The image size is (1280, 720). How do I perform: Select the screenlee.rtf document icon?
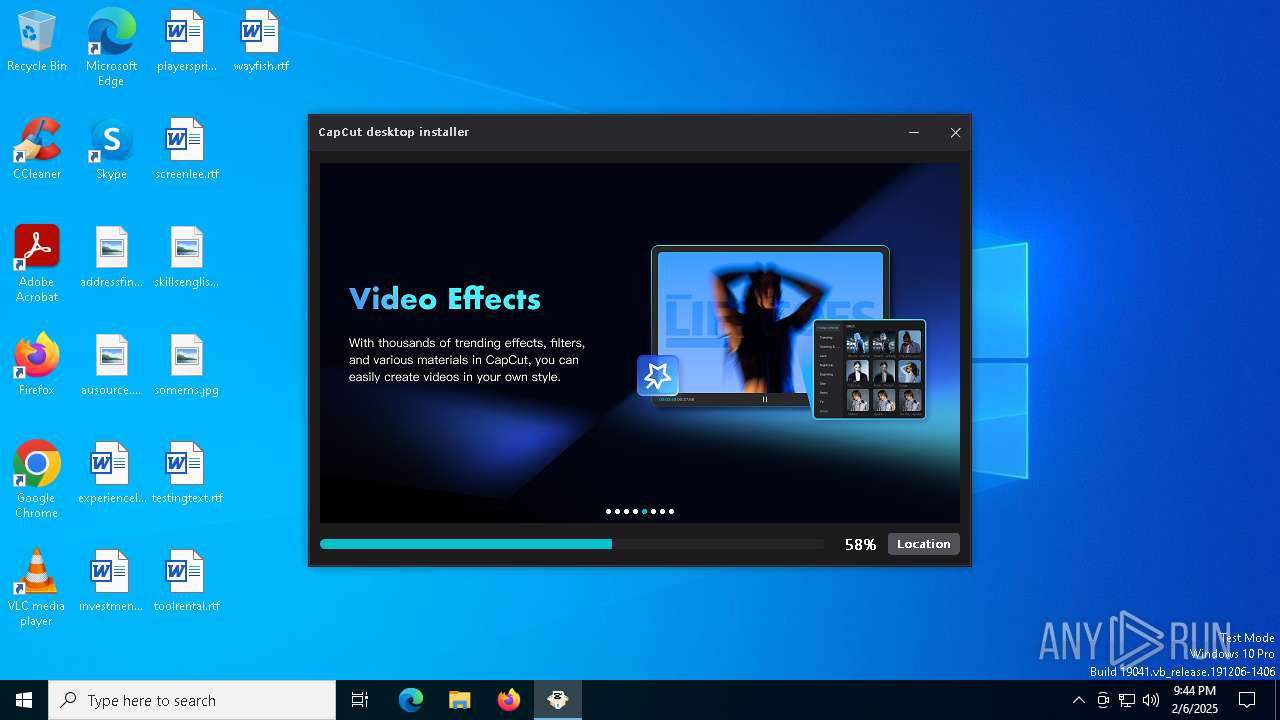(186, 149)
